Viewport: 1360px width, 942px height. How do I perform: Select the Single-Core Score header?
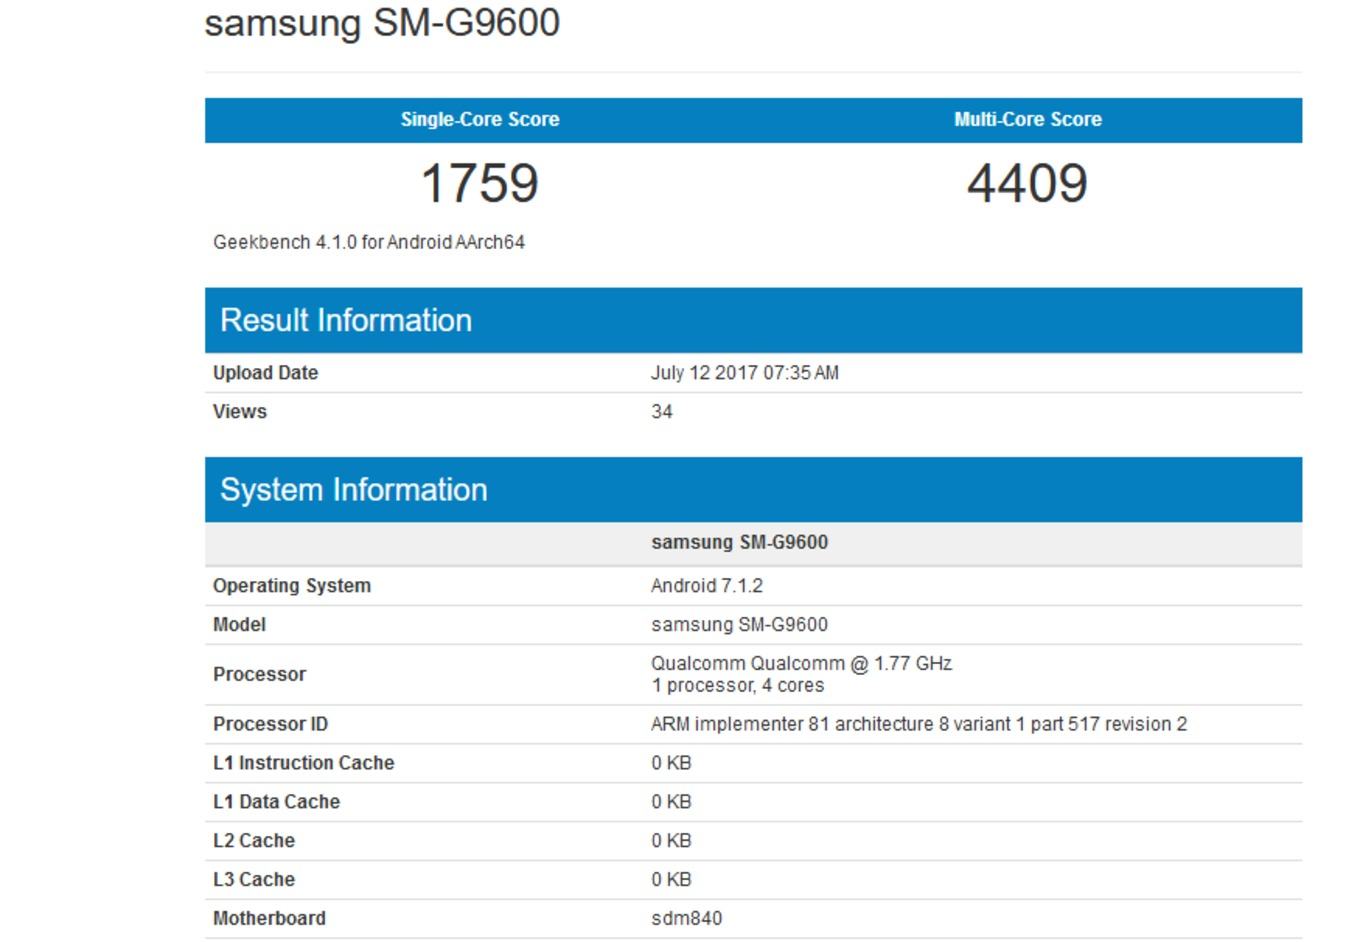click(x=480, y=119)
